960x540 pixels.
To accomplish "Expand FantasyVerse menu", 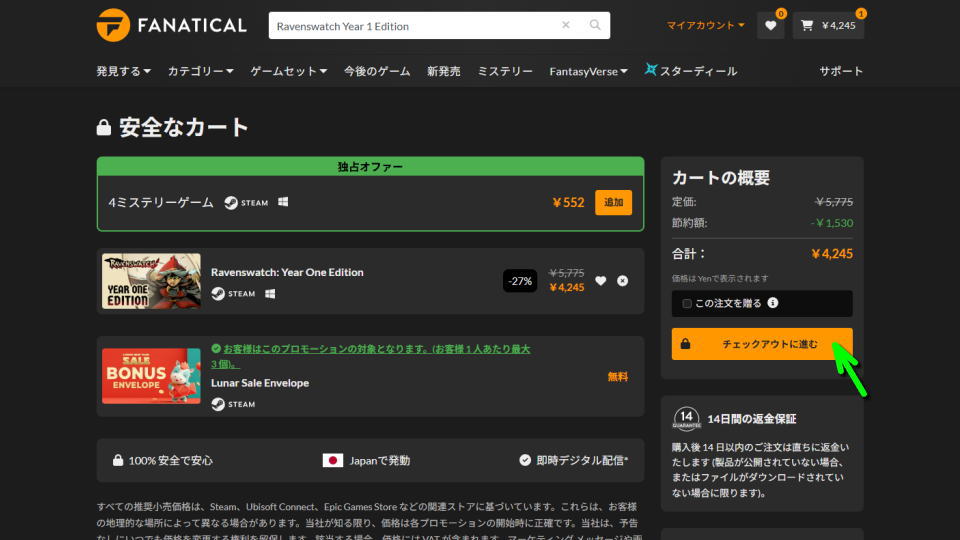I will (x=588, y=72).
